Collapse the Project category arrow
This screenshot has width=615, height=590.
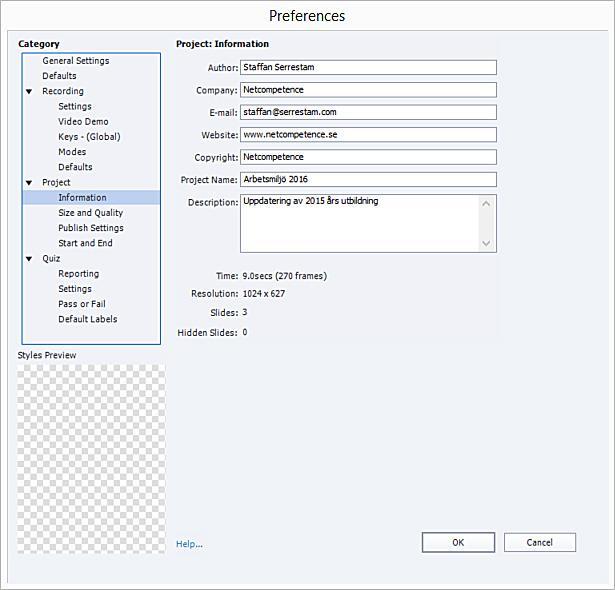coord(29,183)
